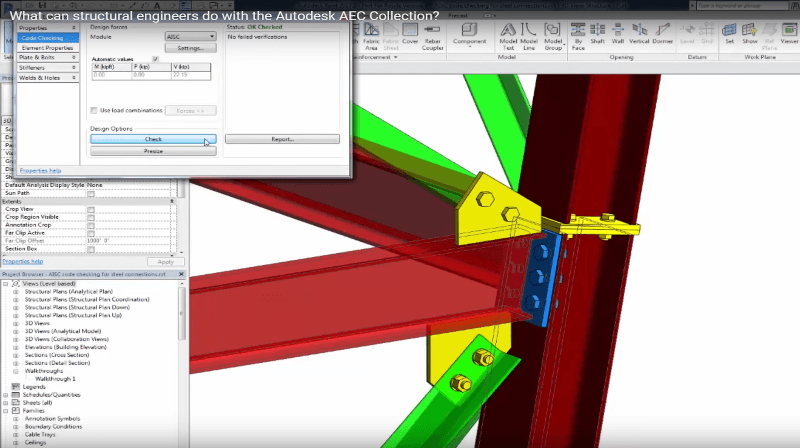Enable the Use load combinations checkbox

click(93, 110)
